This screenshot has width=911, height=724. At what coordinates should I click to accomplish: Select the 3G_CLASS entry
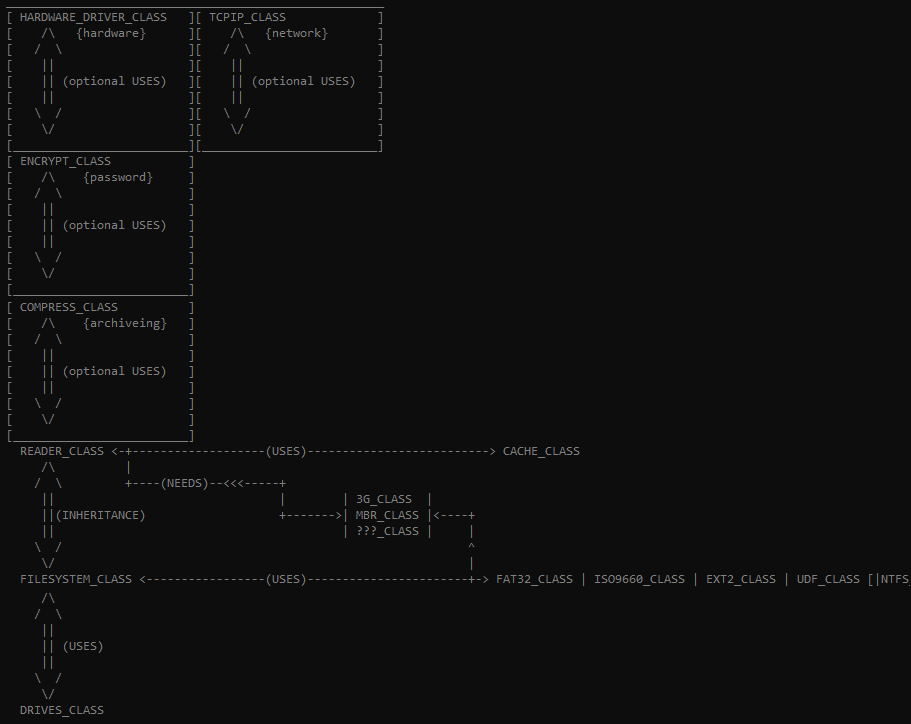pyautogui.click(x=384, y=499)
